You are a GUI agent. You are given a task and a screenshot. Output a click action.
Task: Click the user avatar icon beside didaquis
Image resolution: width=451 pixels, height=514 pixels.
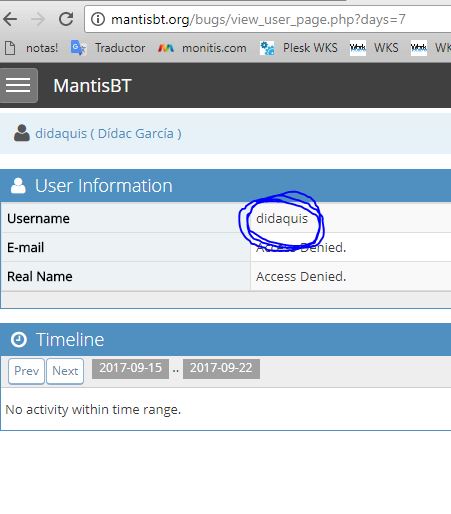pyautogui.click(x=22, y=133)
